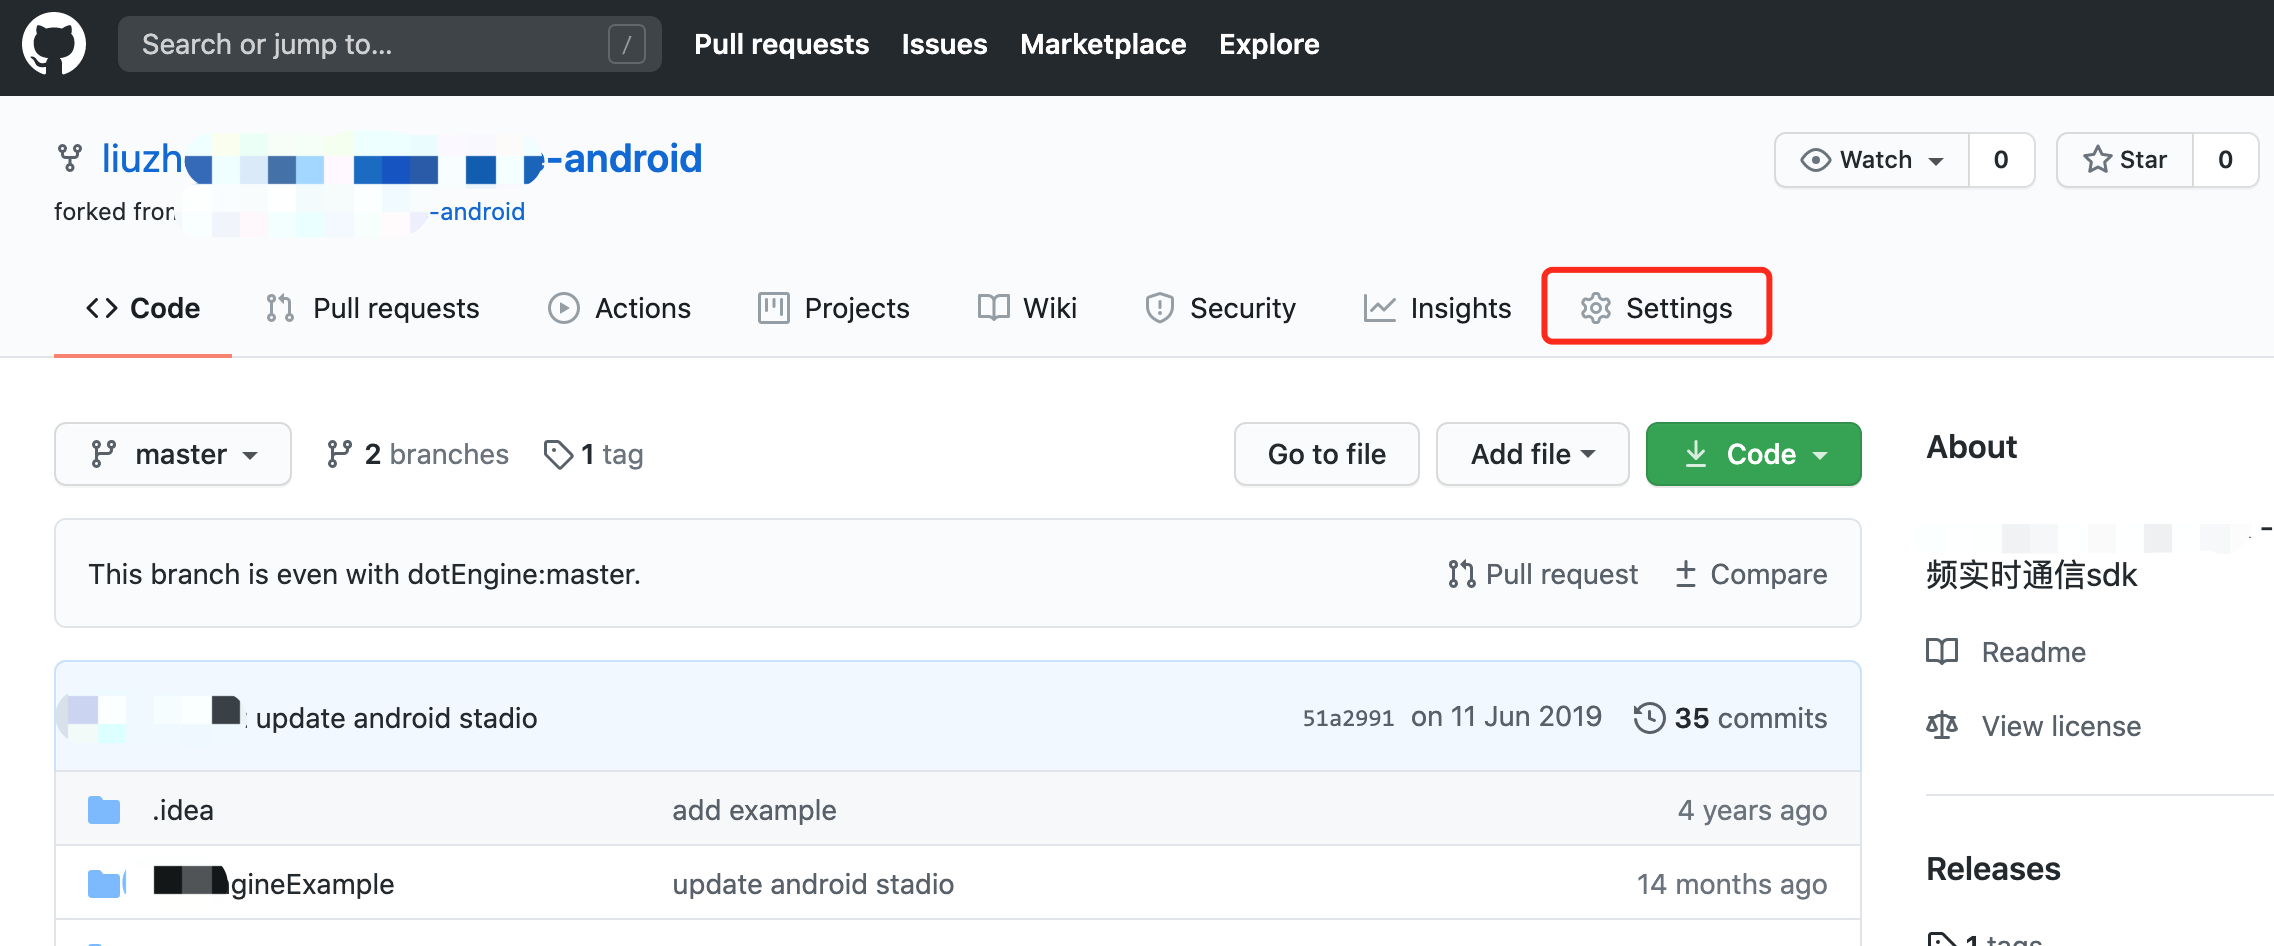The image size is (2274, 946).
Task: Click the Go to file button
Action: point(1326,454)
